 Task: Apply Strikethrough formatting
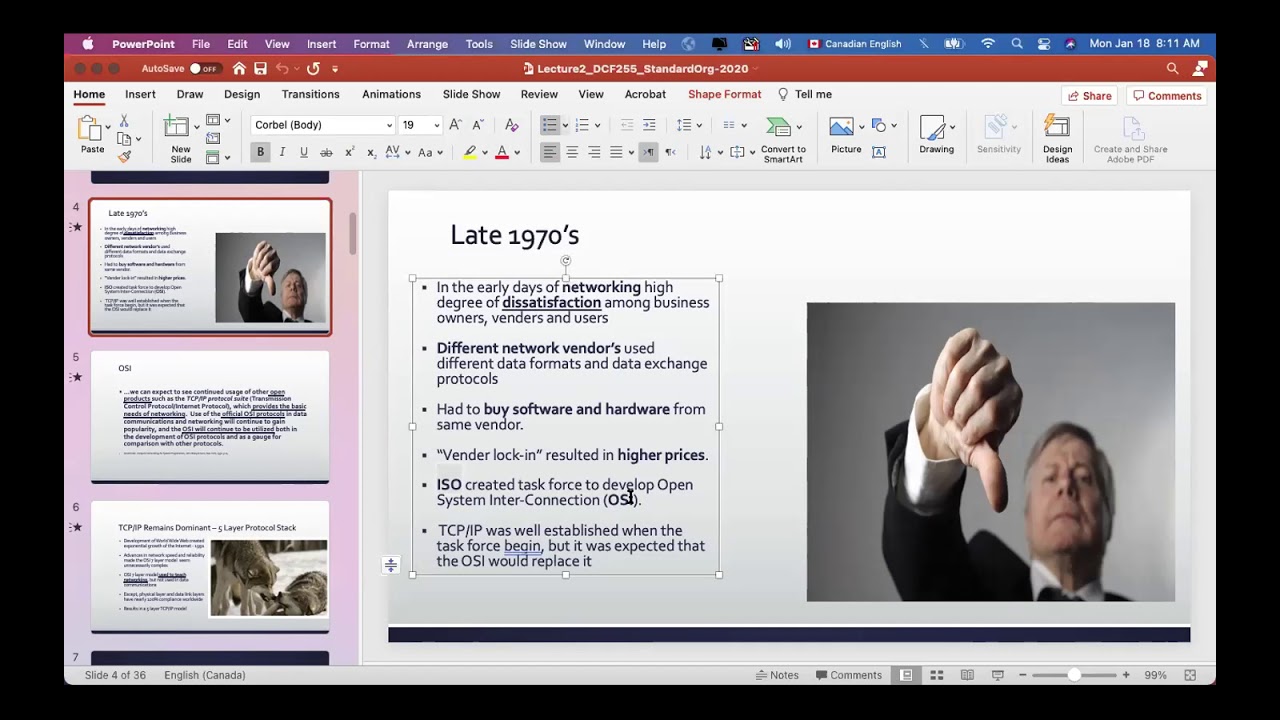326,152
